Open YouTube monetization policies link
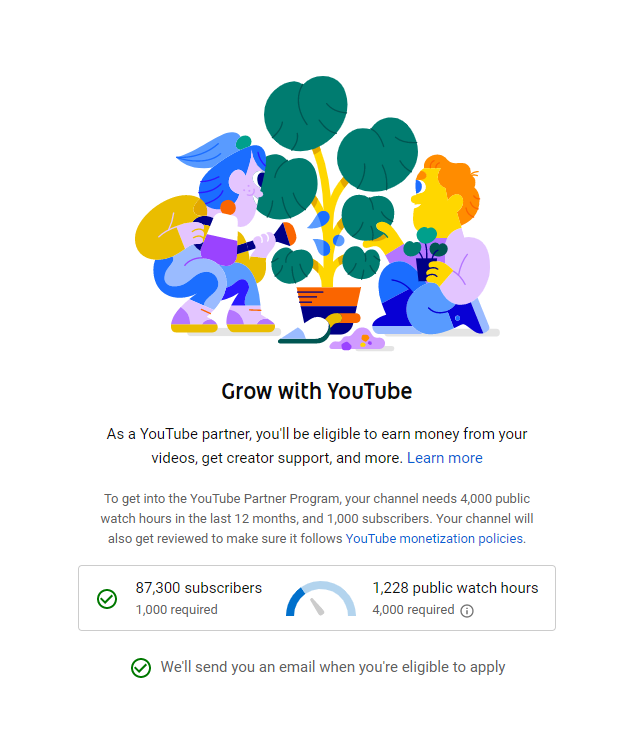628x733 pixels. (434, 539)
